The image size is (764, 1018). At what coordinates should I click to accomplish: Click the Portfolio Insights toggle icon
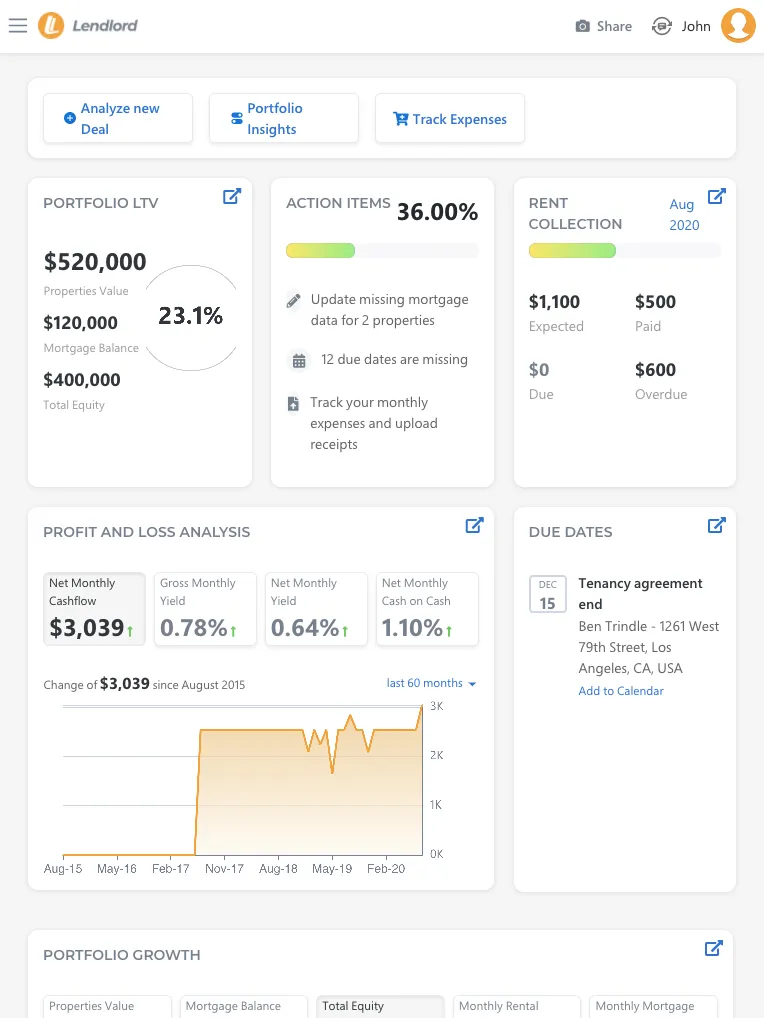click(237, 118)
